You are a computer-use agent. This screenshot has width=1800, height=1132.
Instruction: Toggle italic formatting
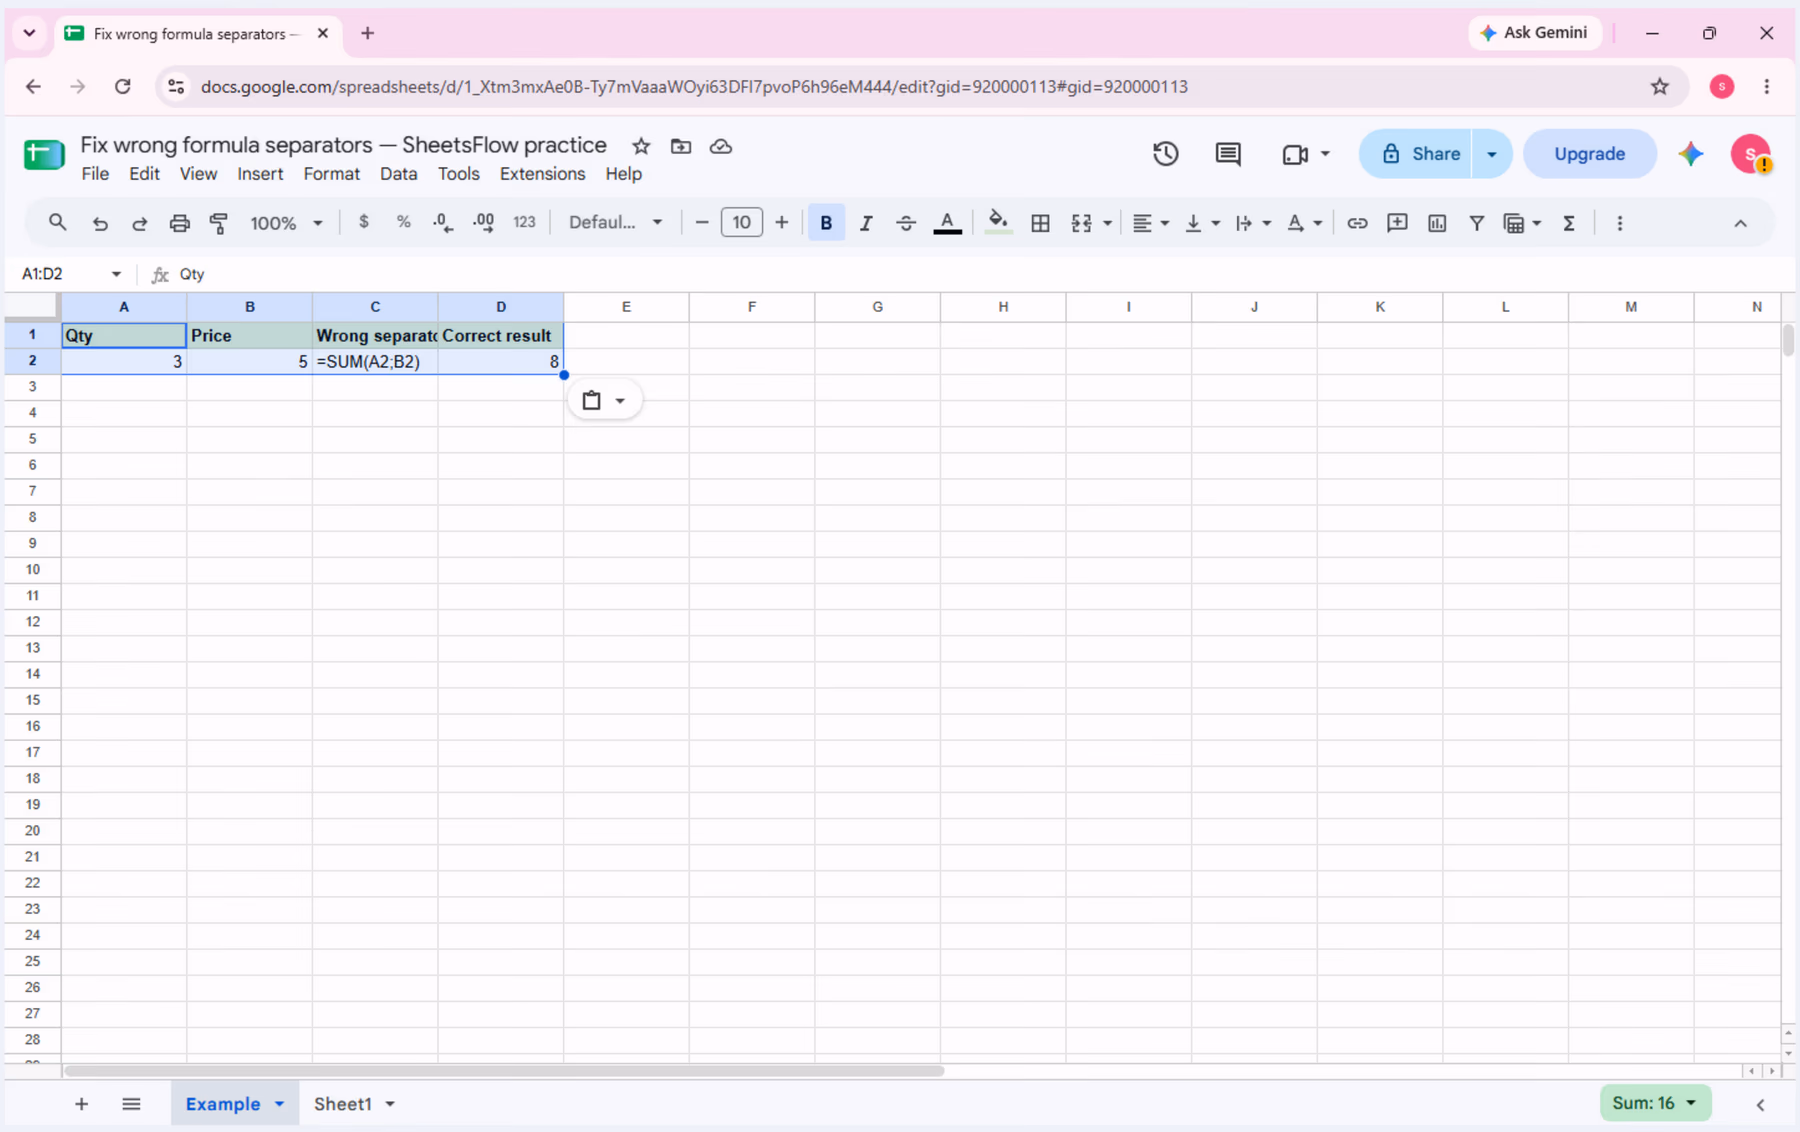[x=866, y=223]
